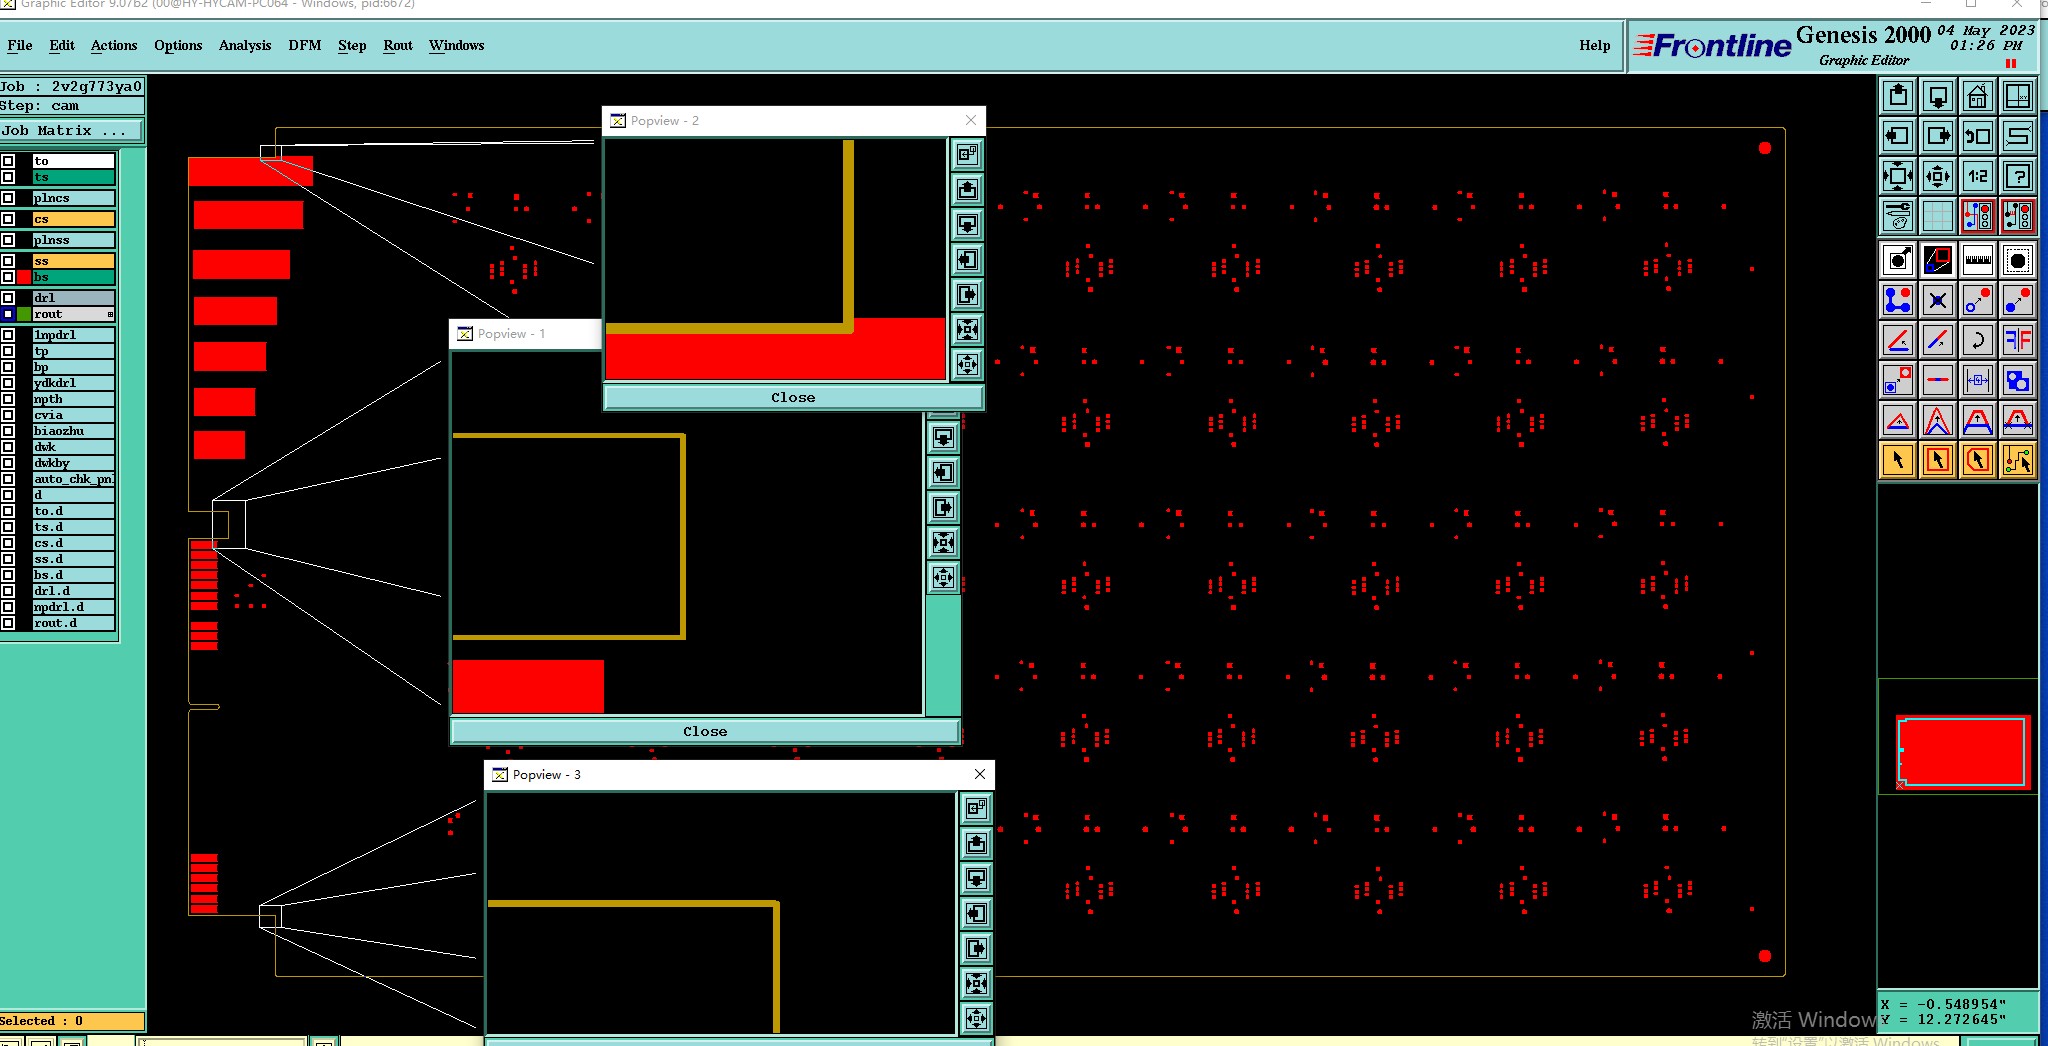Open the question mark help tool
This screenshot has height=1046, width=2048.
2018,177
